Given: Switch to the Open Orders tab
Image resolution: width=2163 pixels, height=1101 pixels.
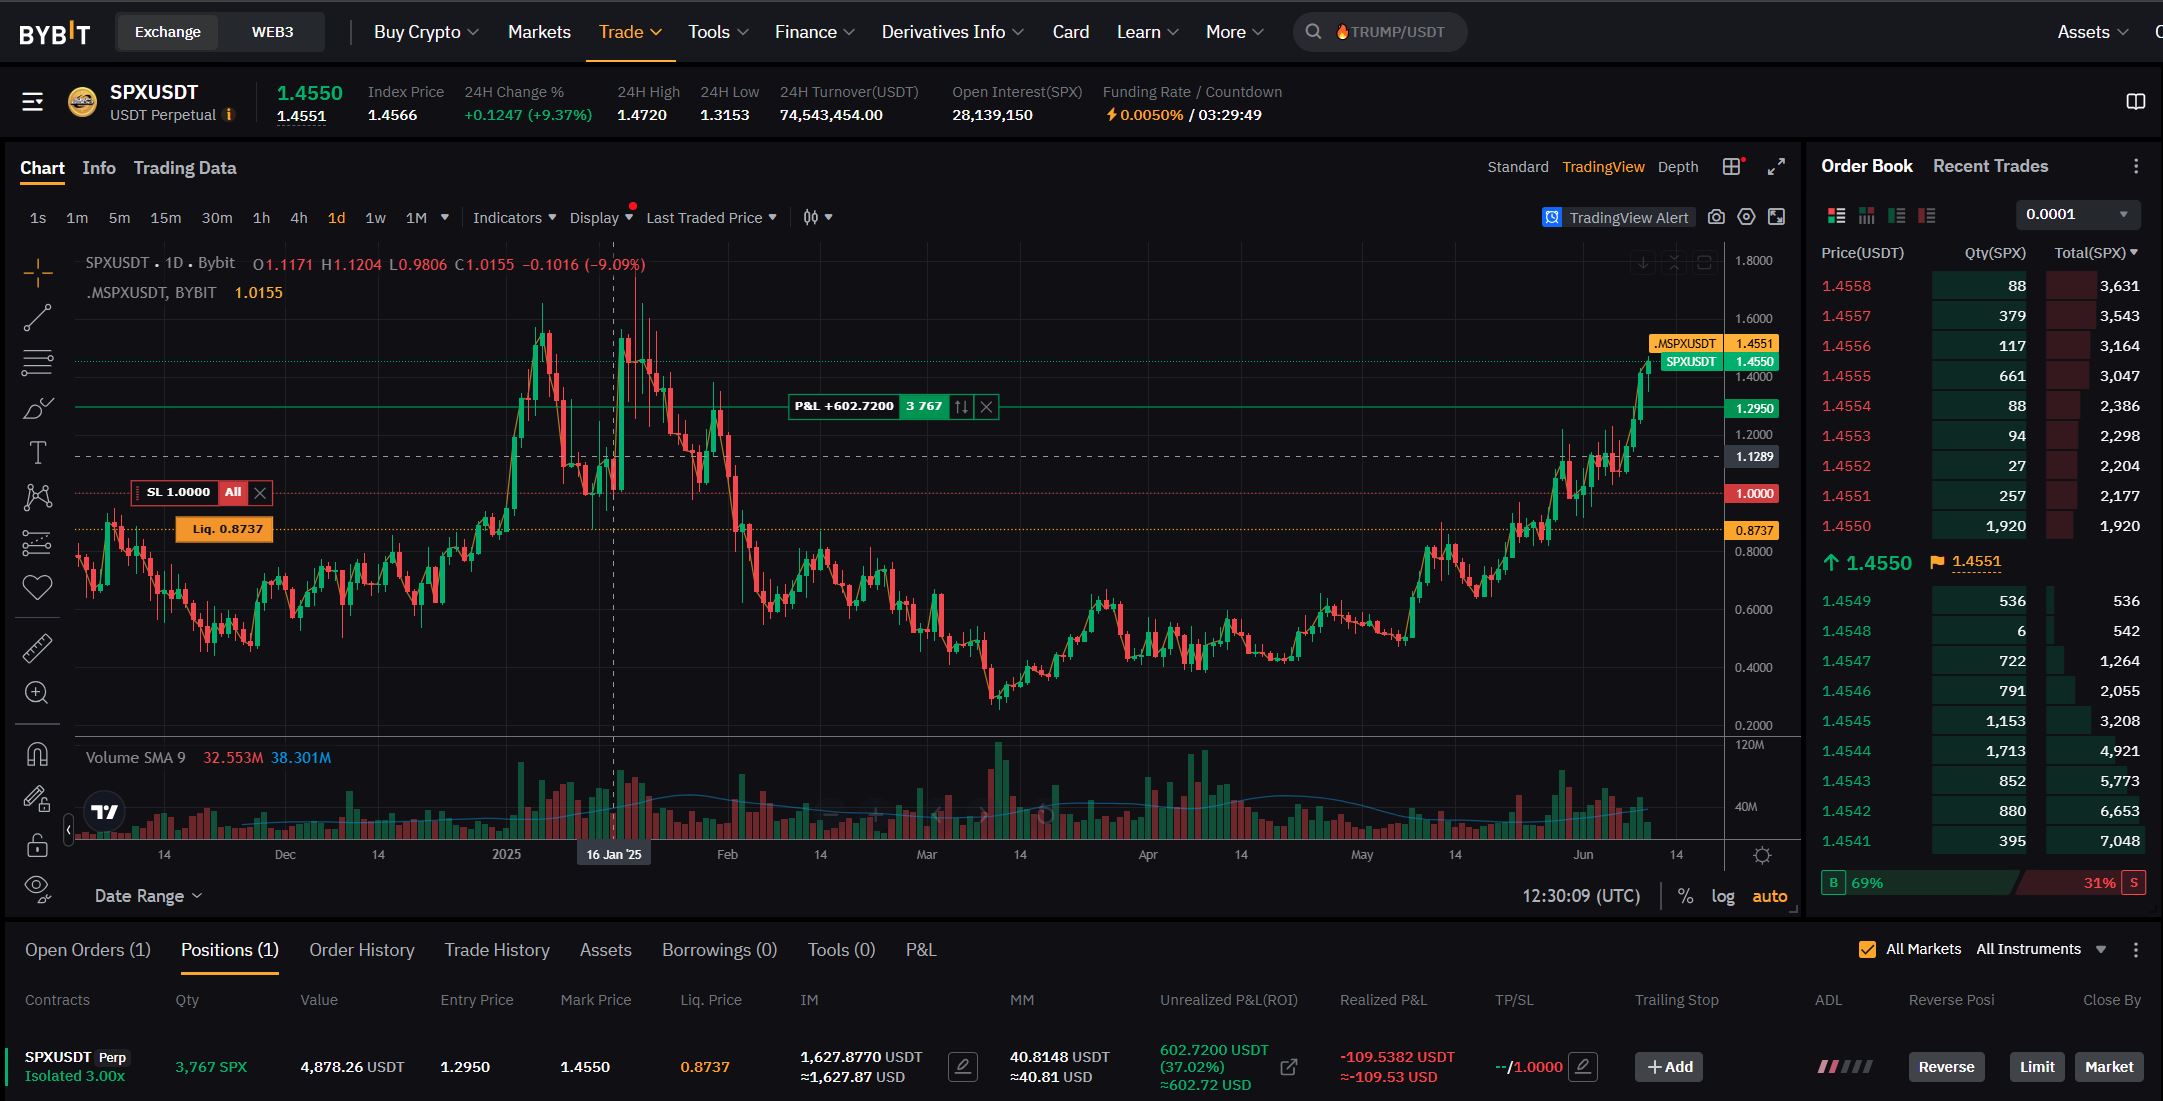Looking at the screenshot, I should point(88,950).
